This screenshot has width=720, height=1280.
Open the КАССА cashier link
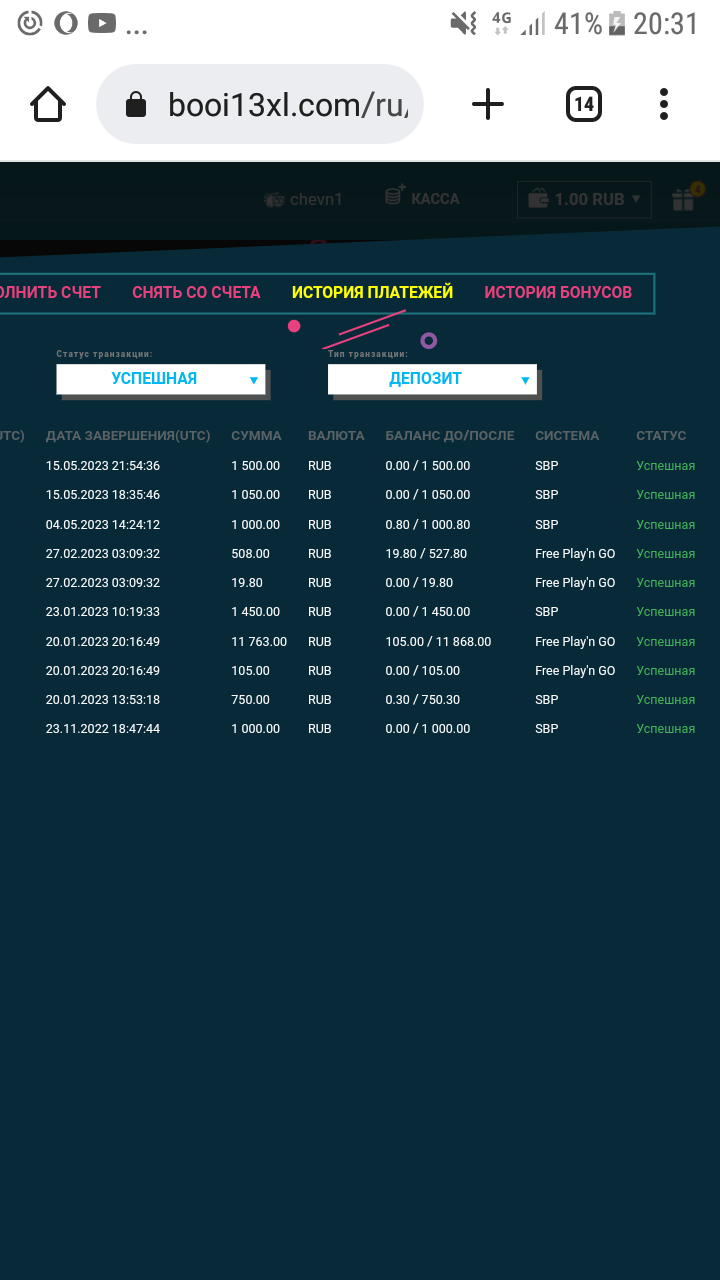(x=435, y=199)
